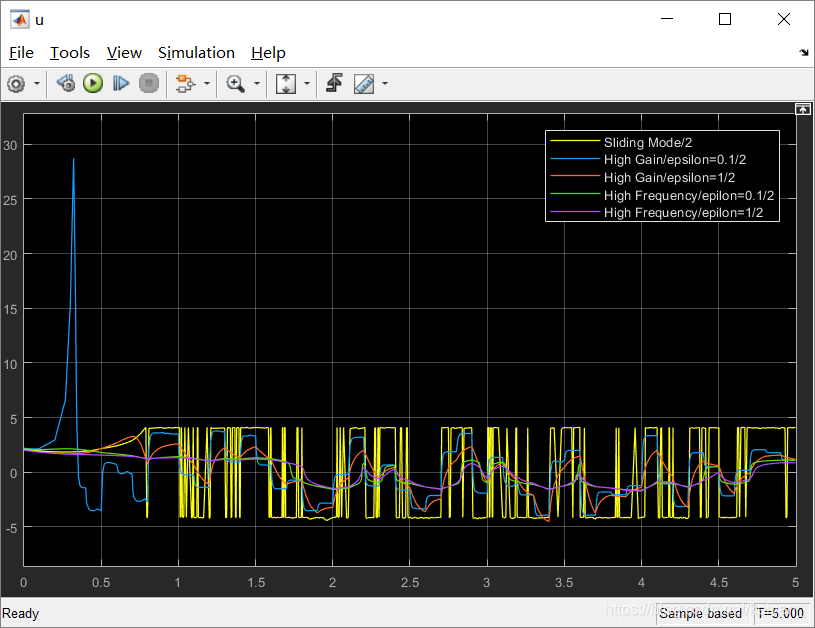This screenshot has height=628, width=815.
Task: Expand the Cursor Measurements dropdown arrow
Action: tap(385, 83)
